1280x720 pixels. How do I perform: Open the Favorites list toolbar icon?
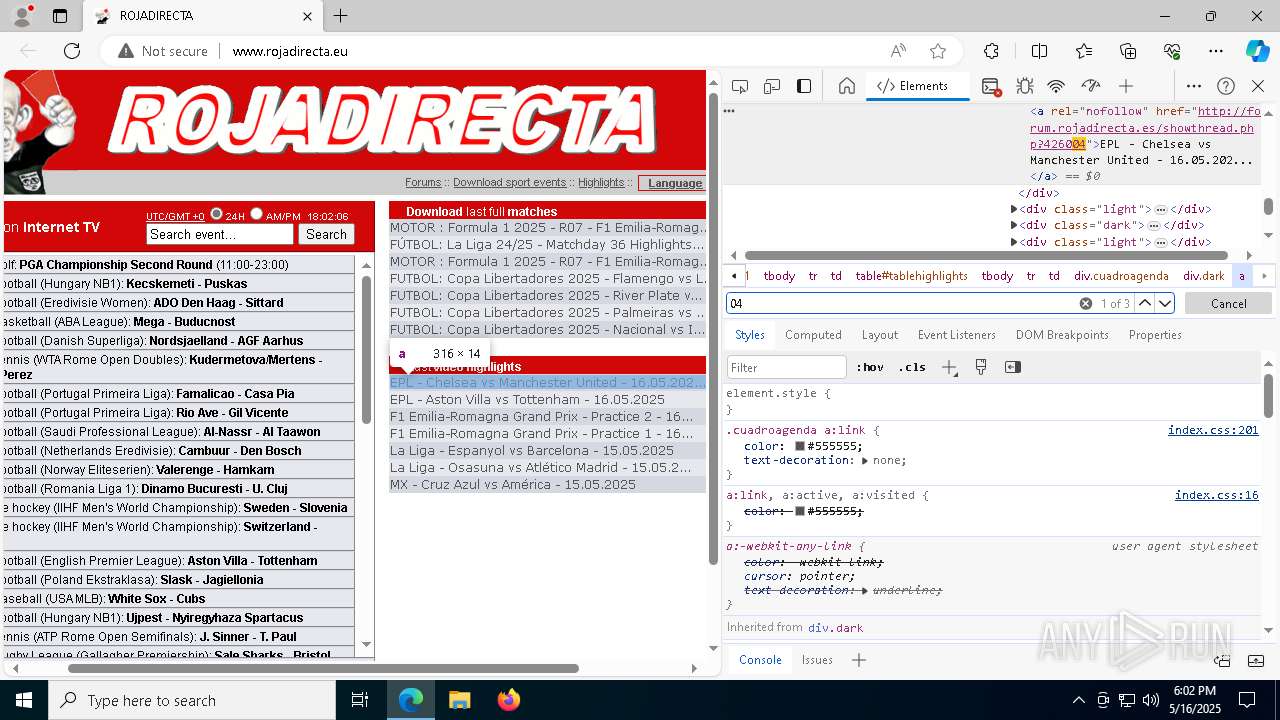(1084, 51)
